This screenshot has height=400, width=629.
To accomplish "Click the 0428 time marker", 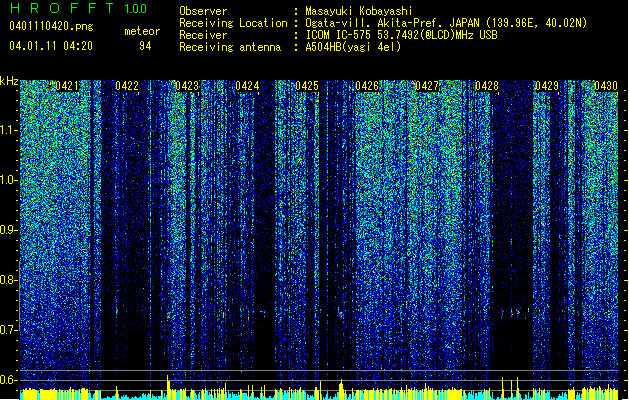I will 487,86.
